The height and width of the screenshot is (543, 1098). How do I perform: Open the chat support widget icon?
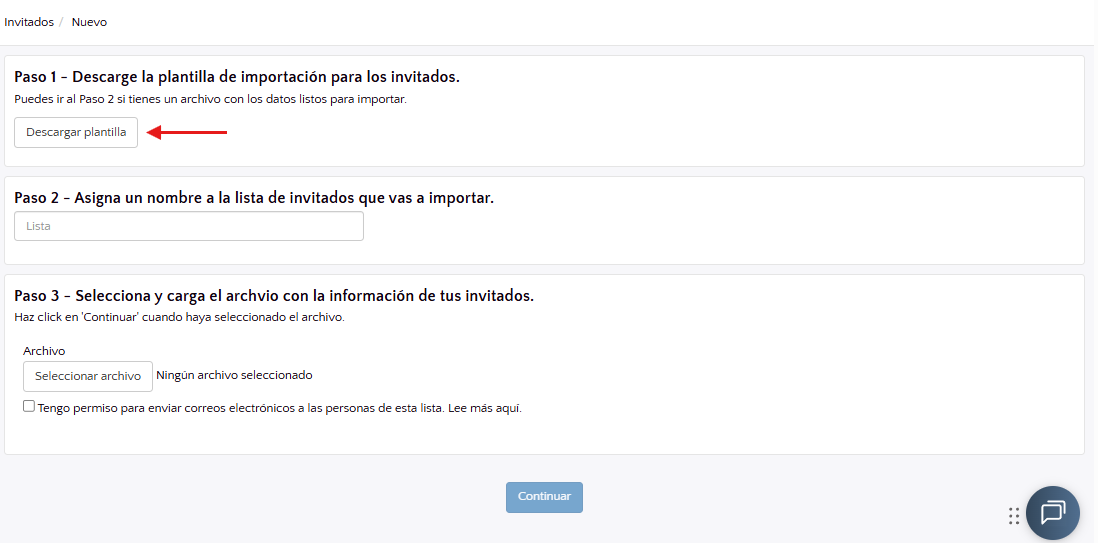[x=1052, y=513]
